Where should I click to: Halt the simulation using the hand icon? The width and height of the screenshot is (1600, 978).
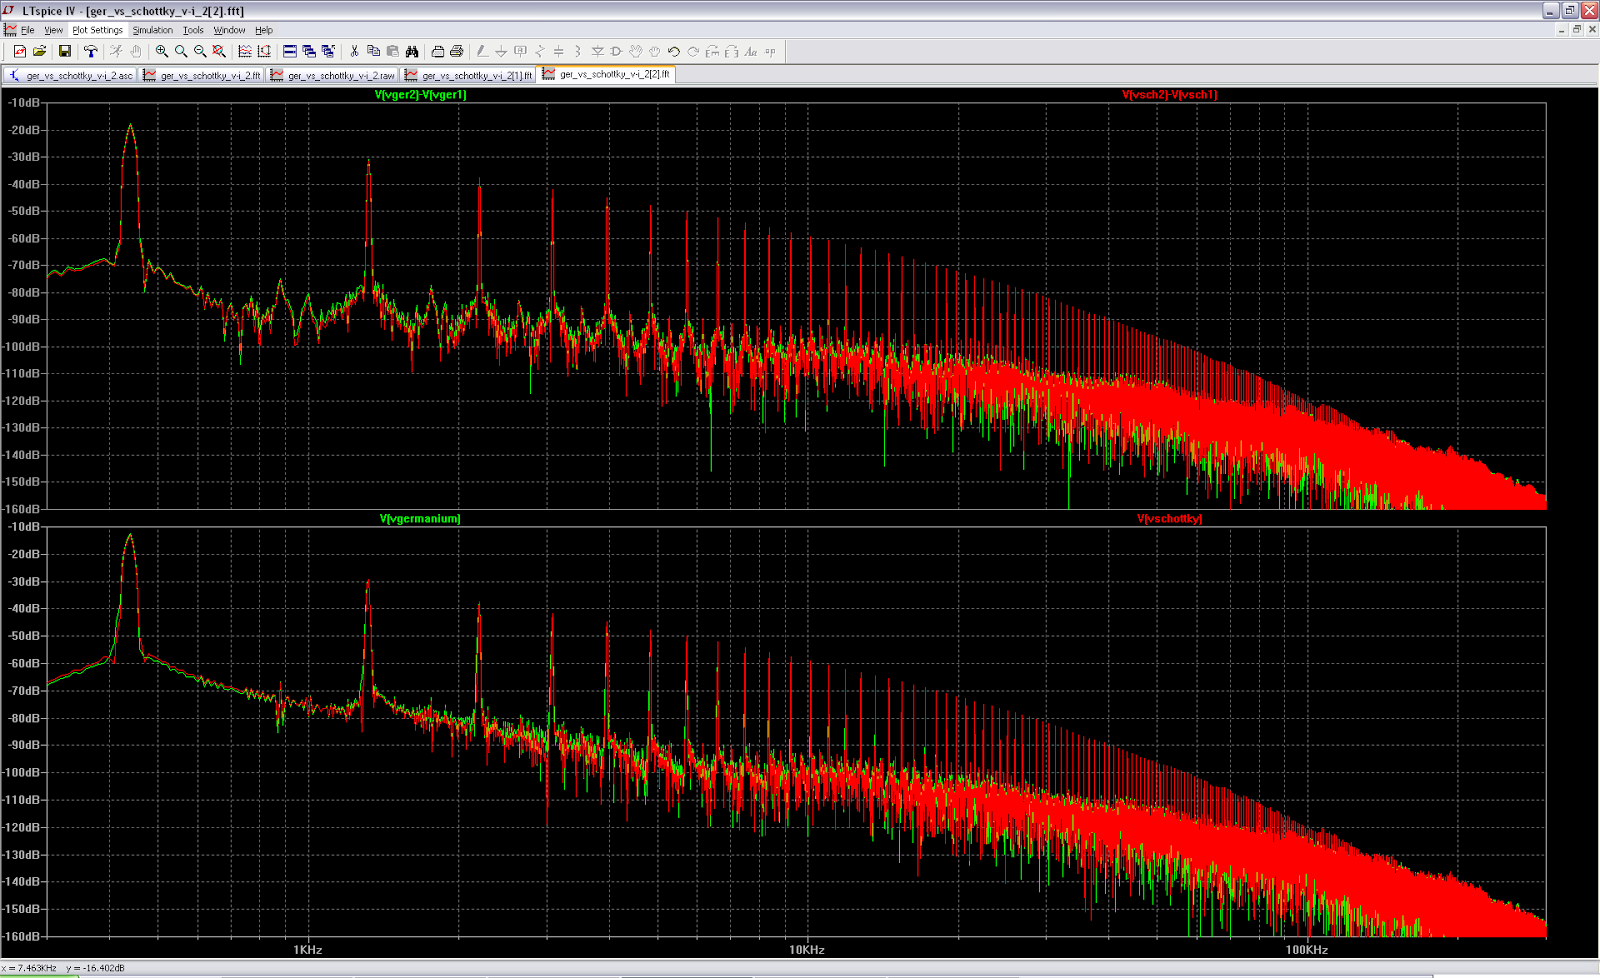136,51
